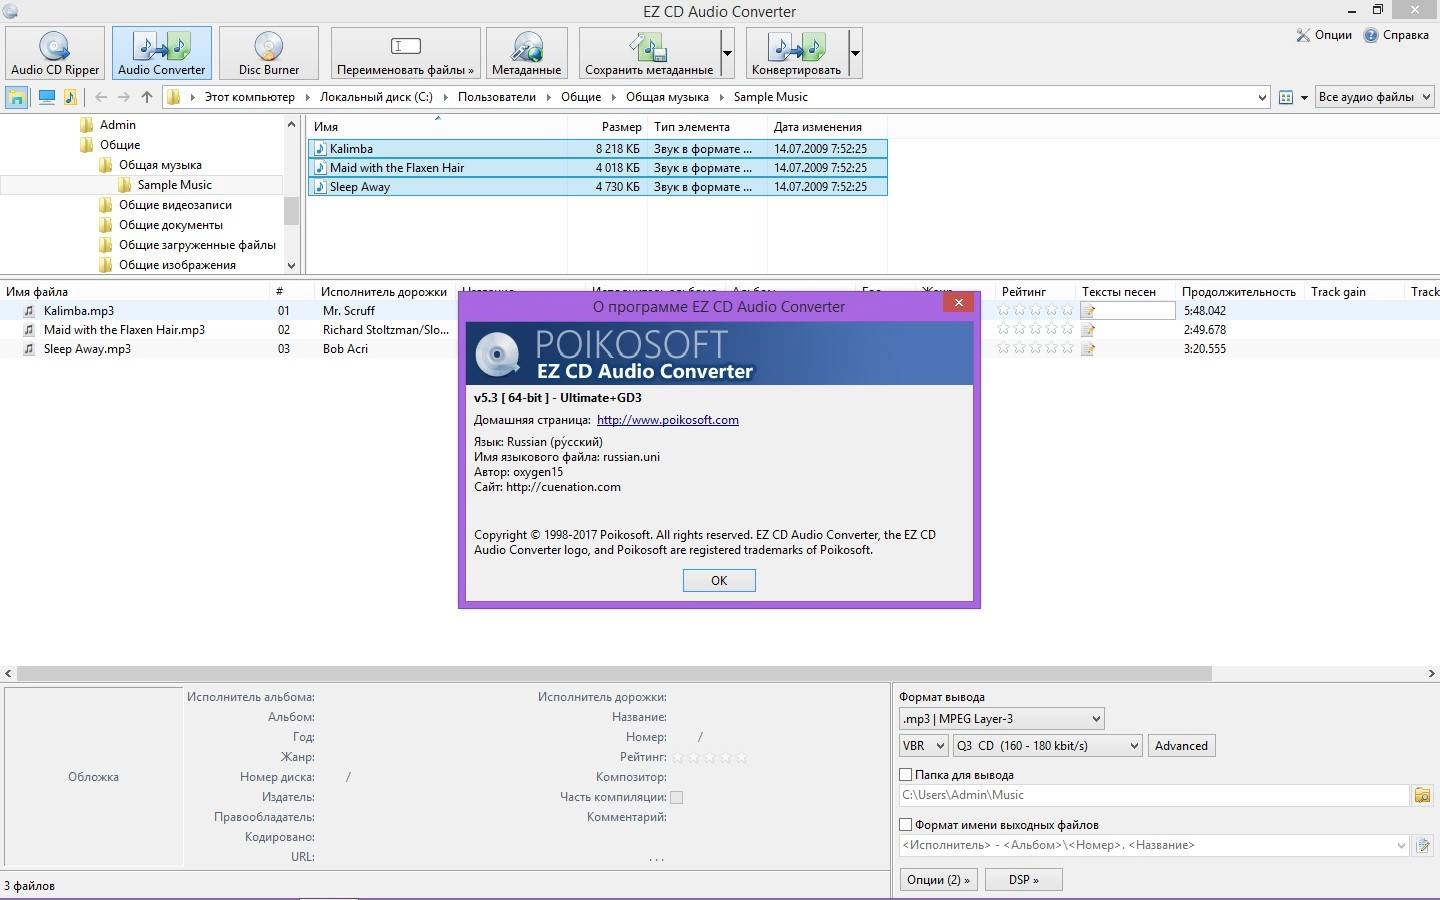
Task: Click DSP » button
Action: click(1023, 880)
